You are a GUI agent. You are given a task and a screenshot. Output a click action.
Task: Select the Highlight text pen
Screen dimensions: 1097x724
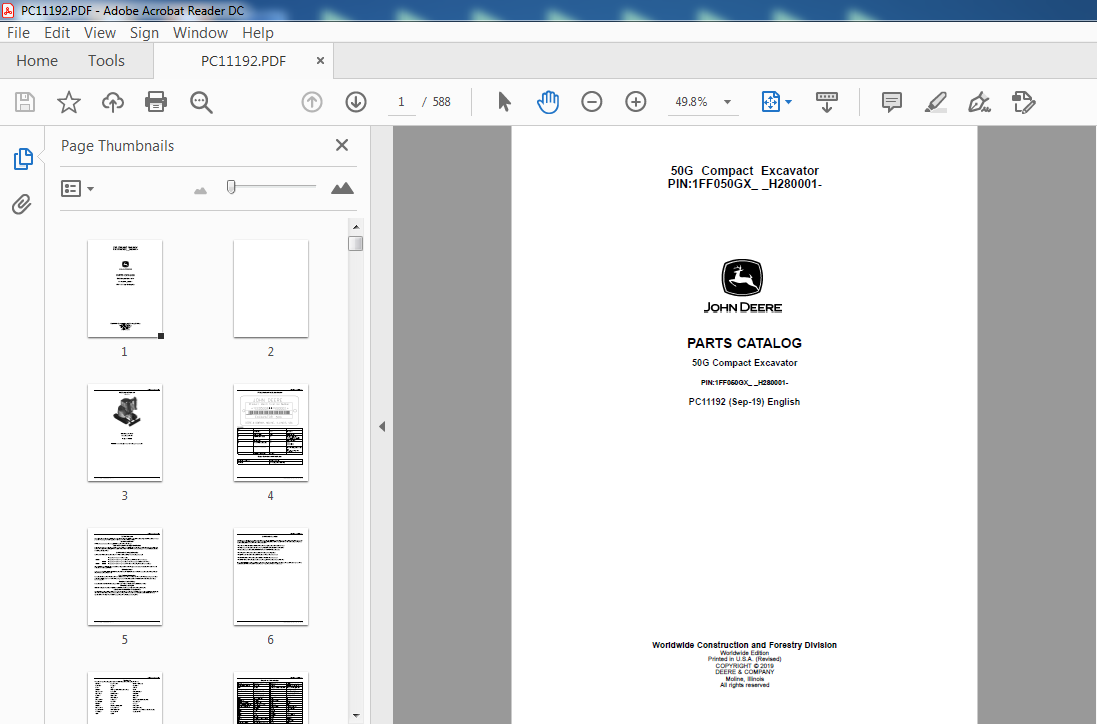click(x=936, y=102)
